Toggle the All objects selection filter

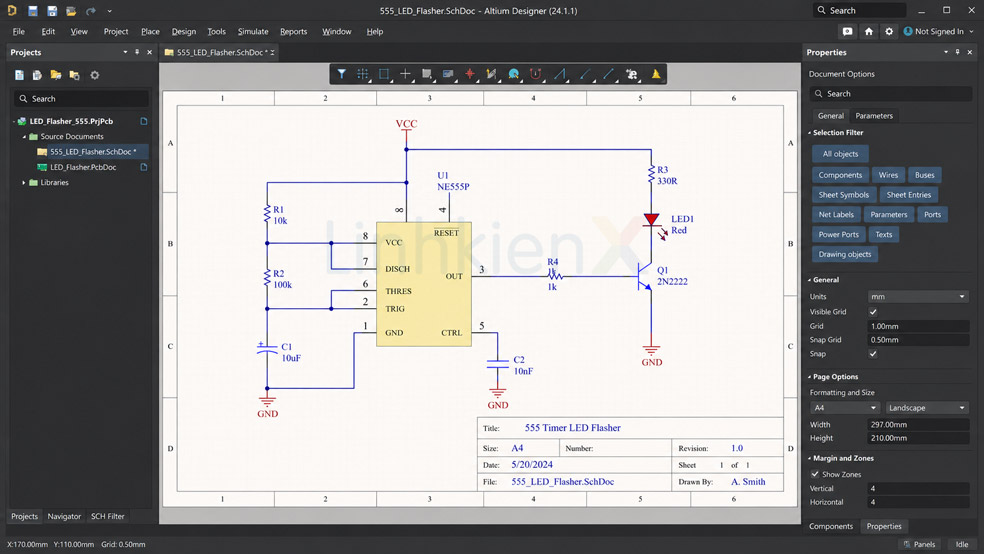[x=840, y=154]
